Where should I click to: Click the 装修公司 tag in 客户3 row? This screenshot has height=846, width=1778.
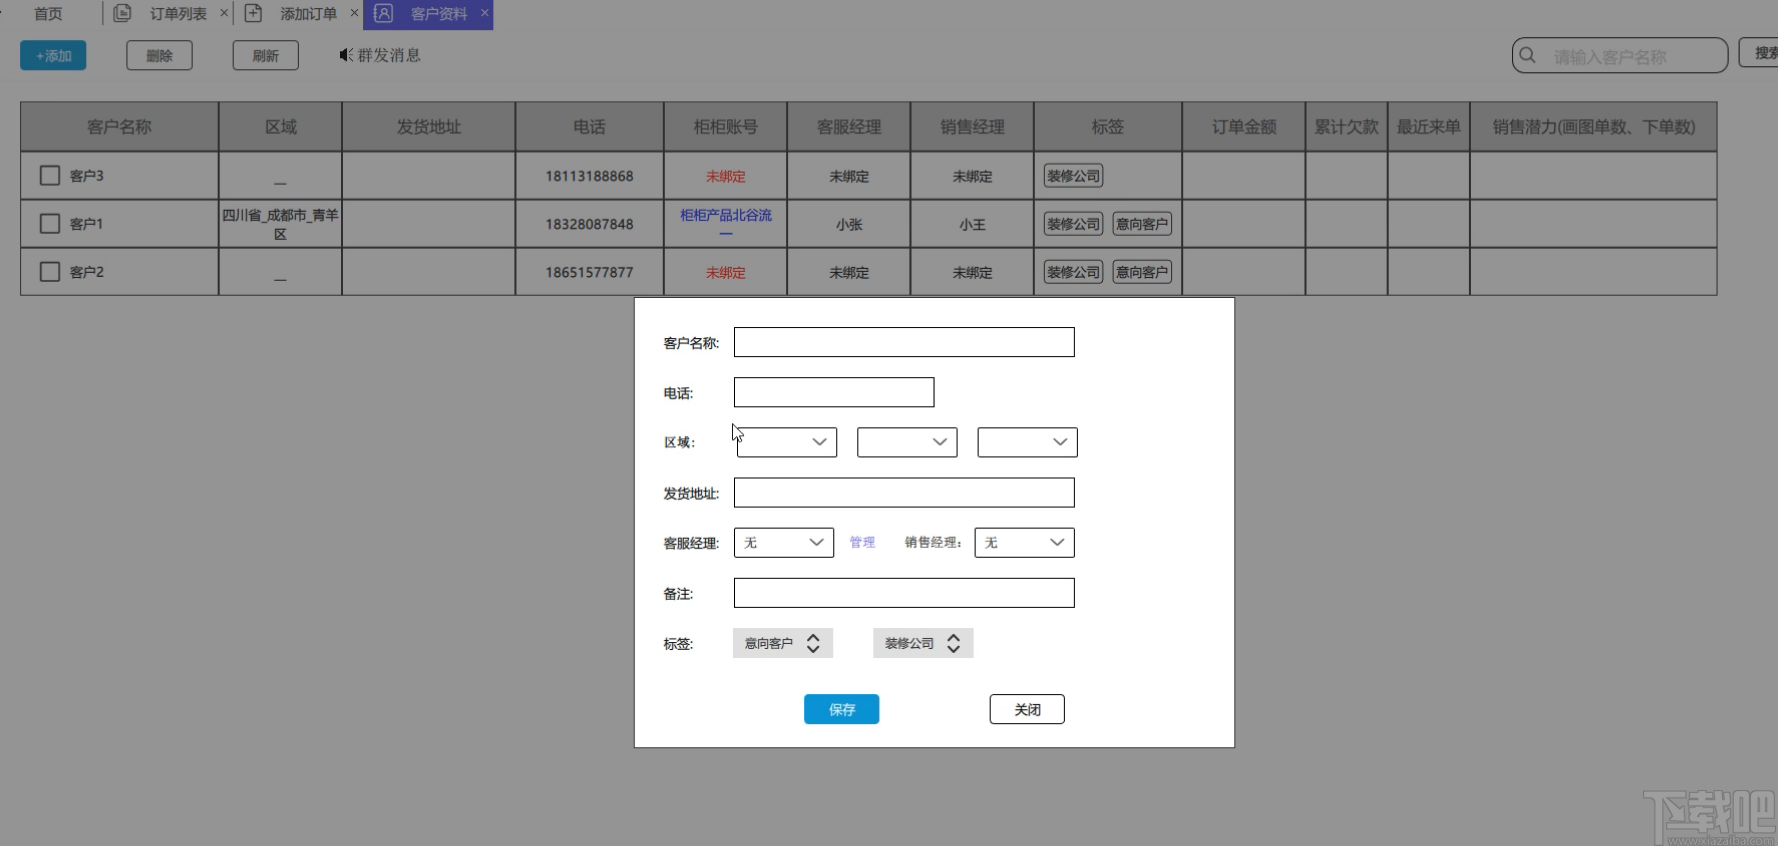(x=1073, y=176)
